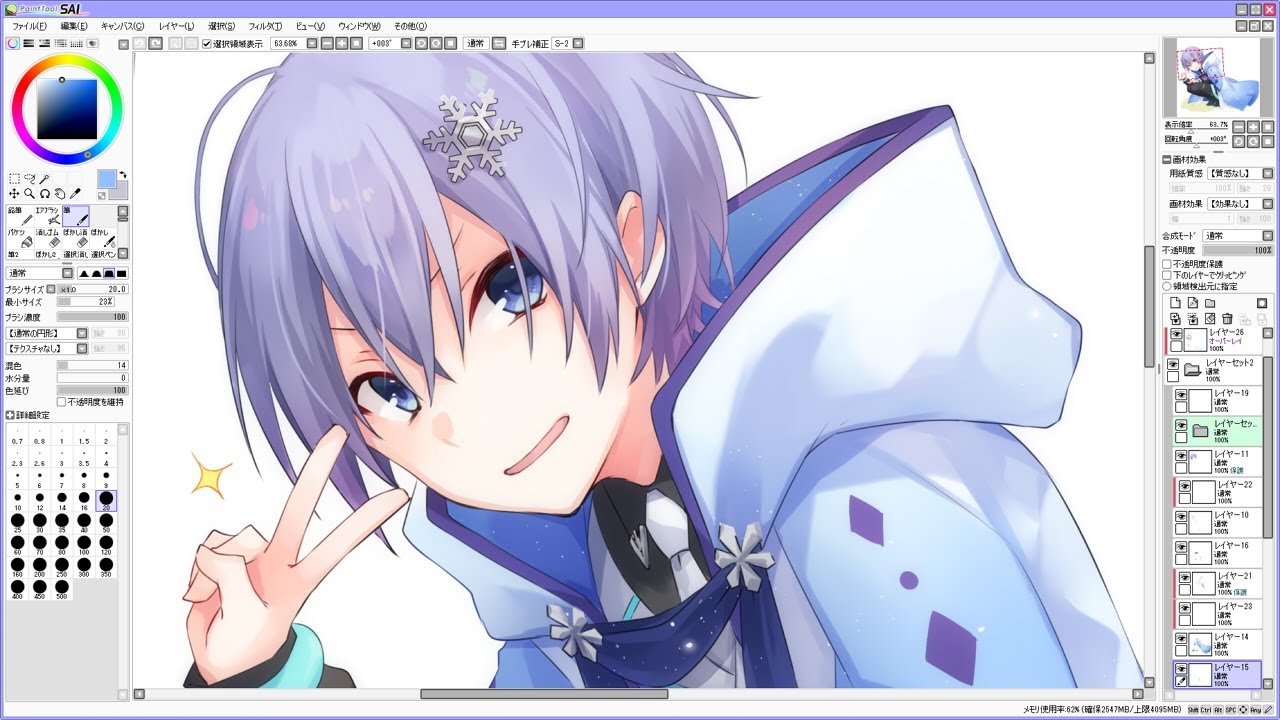Open ファイル(F) menu
This screenshot has width=1280, height=720.
pos(29,25)
